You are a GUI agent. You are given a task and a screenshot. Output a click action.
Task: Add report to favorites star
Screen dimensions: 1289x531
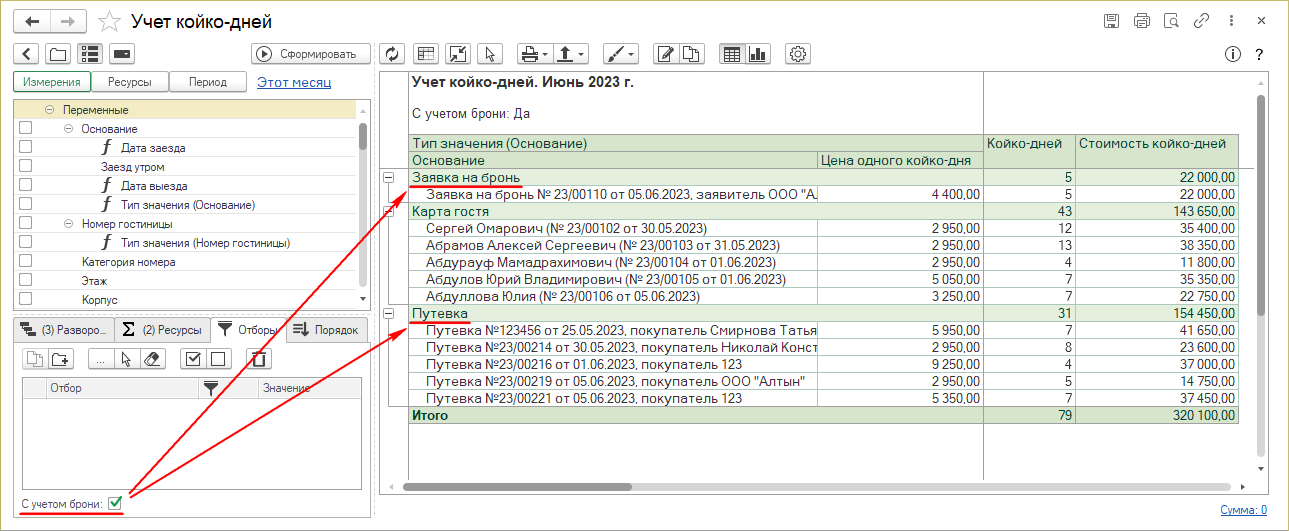(x=111, y=22)
